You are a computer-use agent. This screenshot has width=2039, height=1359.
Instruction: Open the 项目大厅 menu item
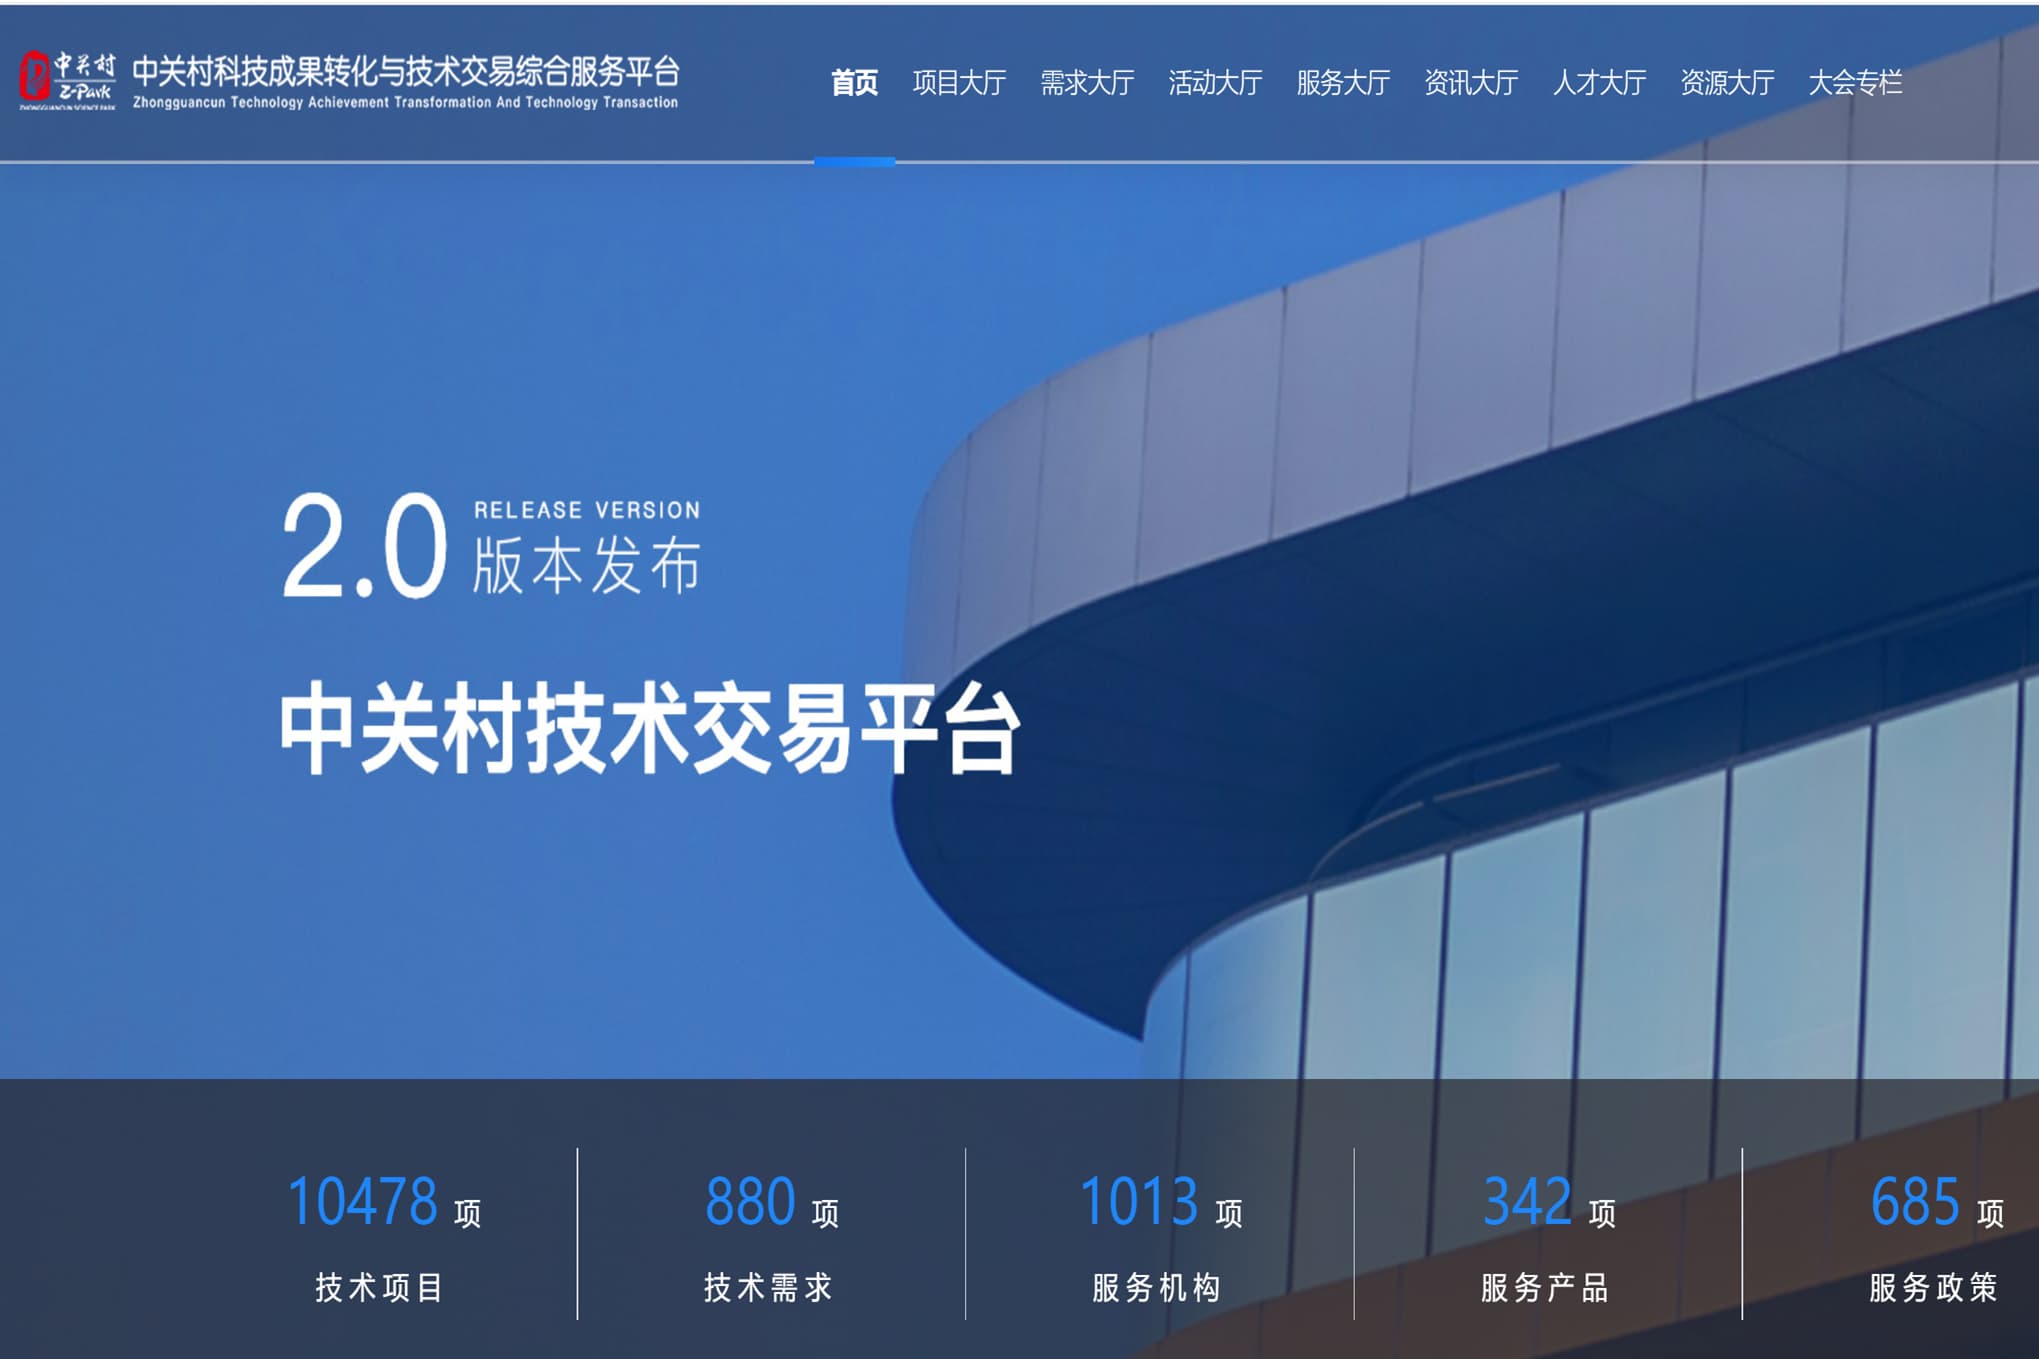click(959, 83)
